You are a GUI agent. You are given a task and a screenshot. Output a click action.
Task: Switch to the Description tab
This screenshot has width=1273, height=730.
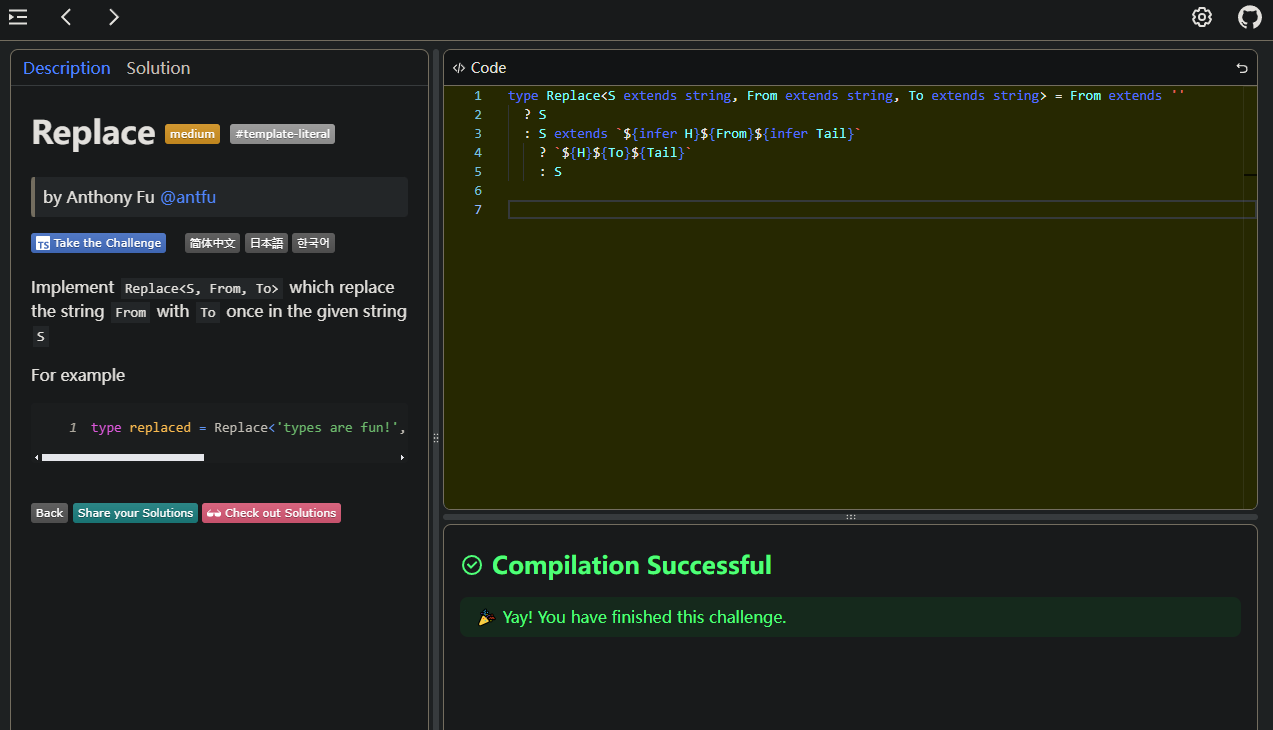[67, 68]
